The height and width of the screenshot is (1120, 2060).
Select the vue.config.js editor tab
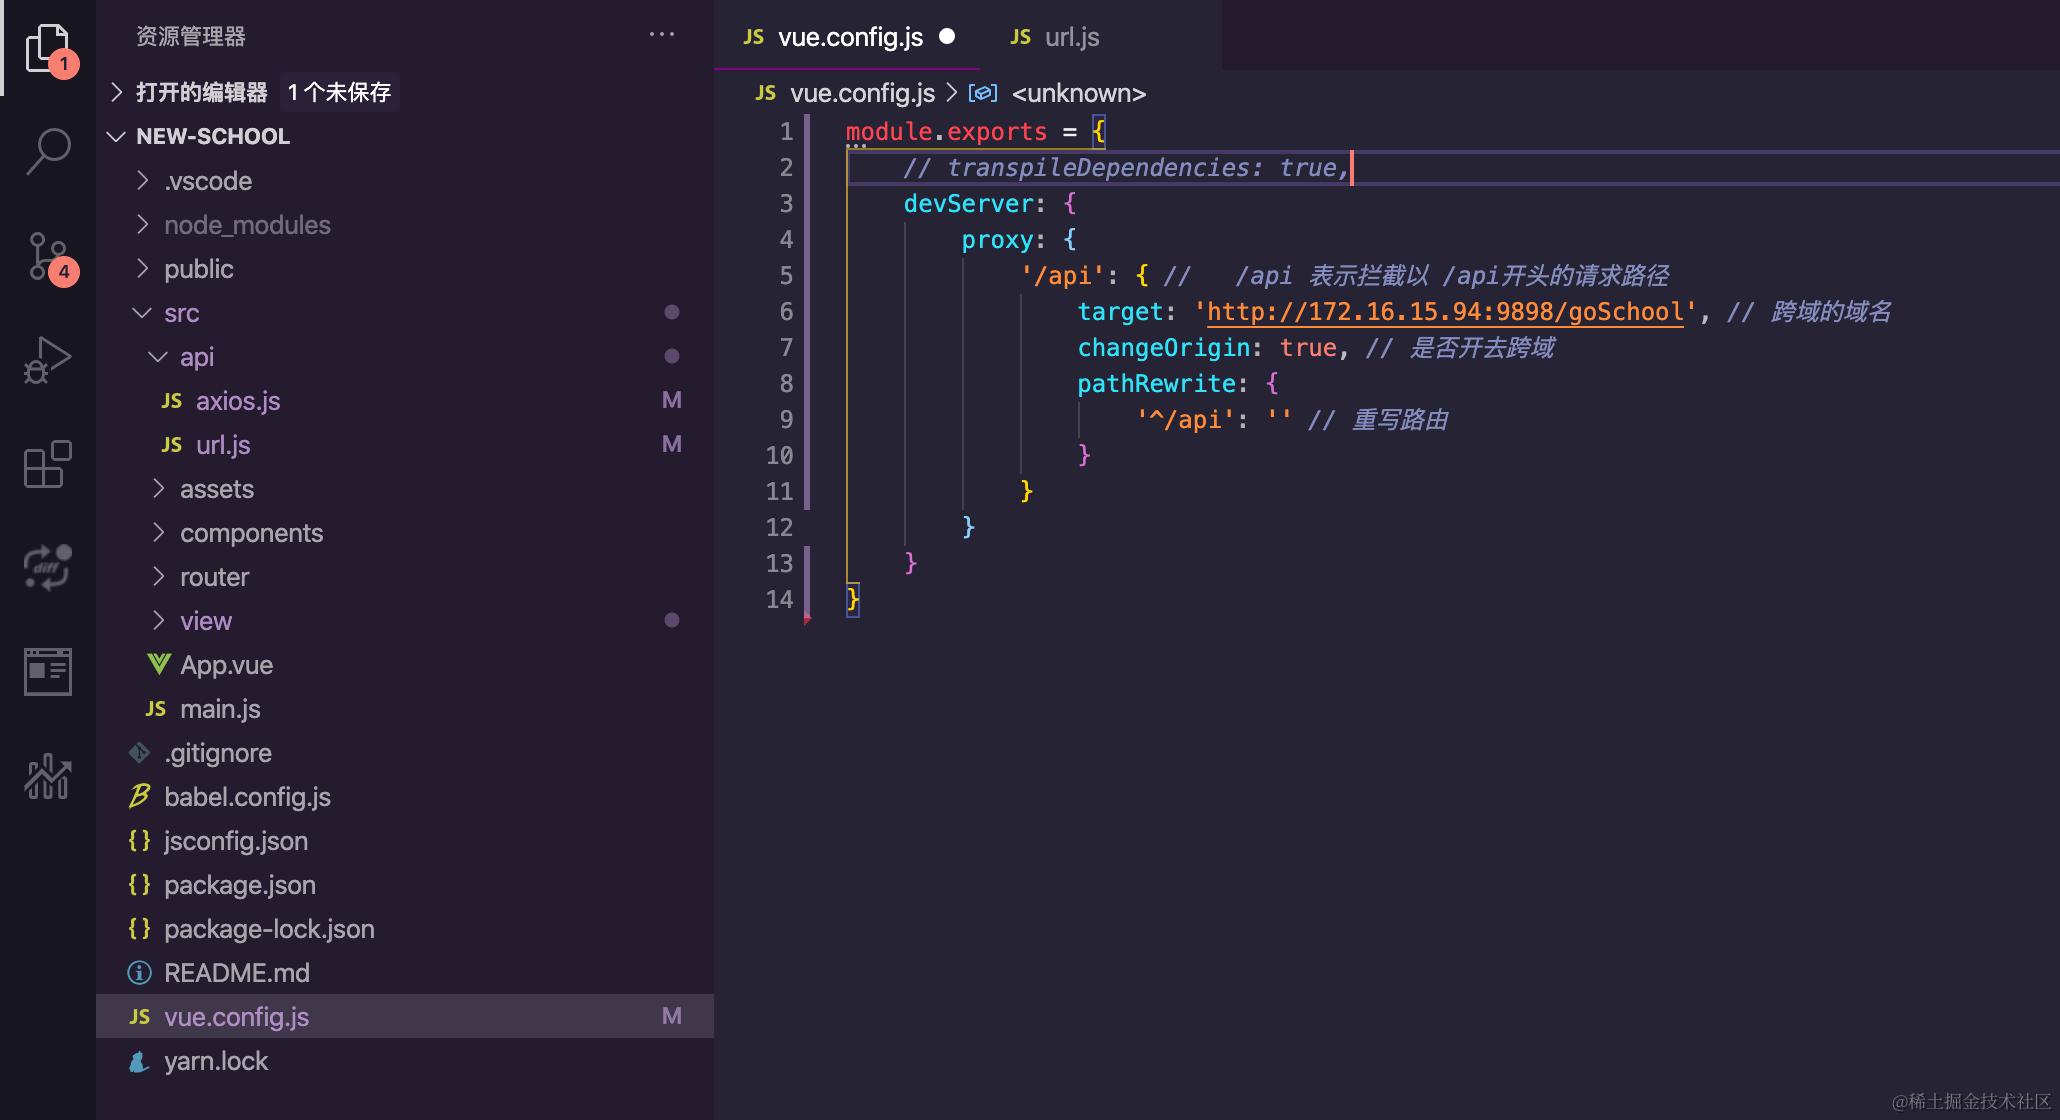point(846,37)
